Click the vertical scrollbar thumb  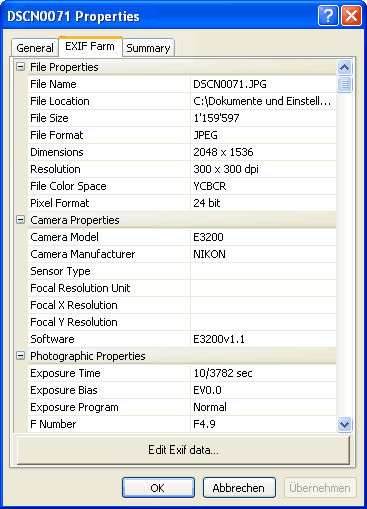pos(344,84)
